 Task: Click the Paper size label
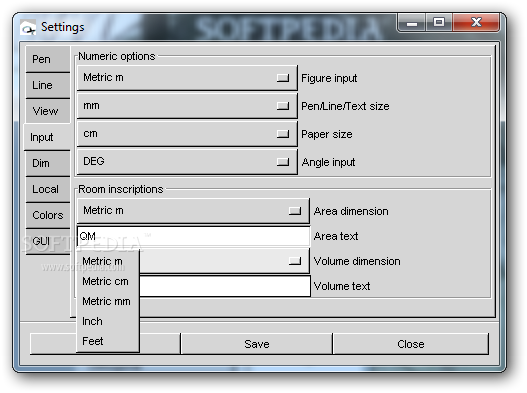[x=327, y=134]
